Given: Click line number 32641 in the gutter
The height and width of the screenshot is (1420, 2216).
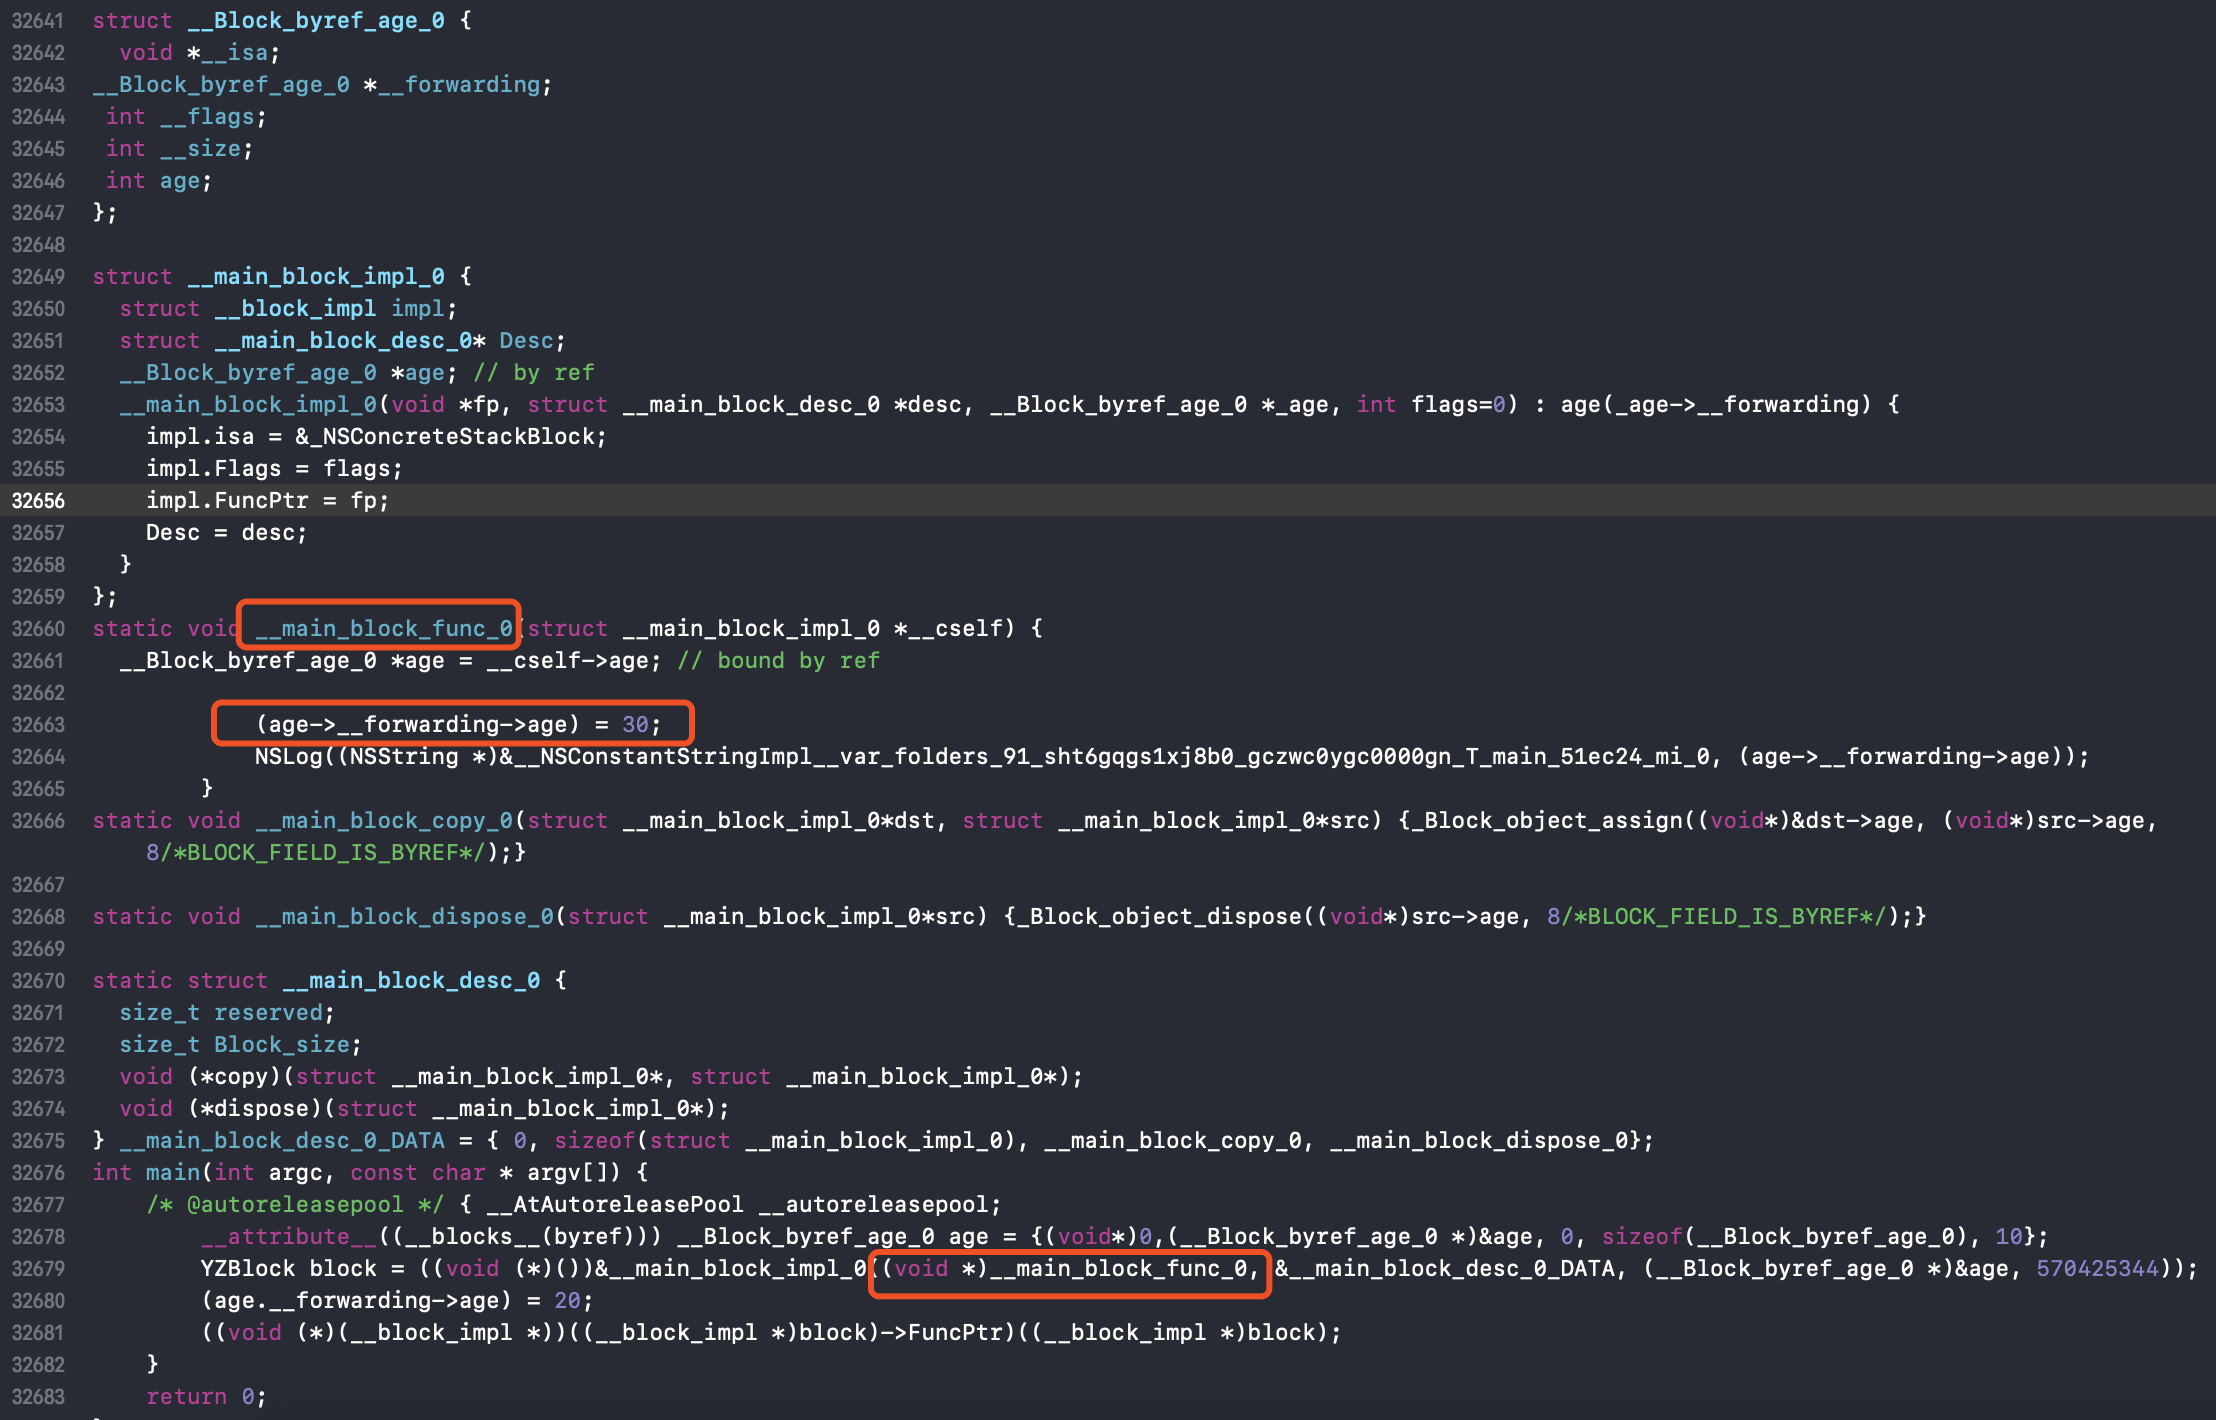Looking at the screenshot, I should pyautogui.click(x=38, y=21).
